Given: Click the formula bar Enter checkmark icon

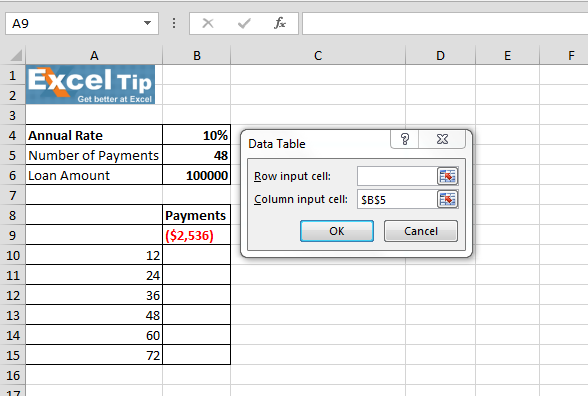Looking at the screenshot, I should tap(244, 23).
